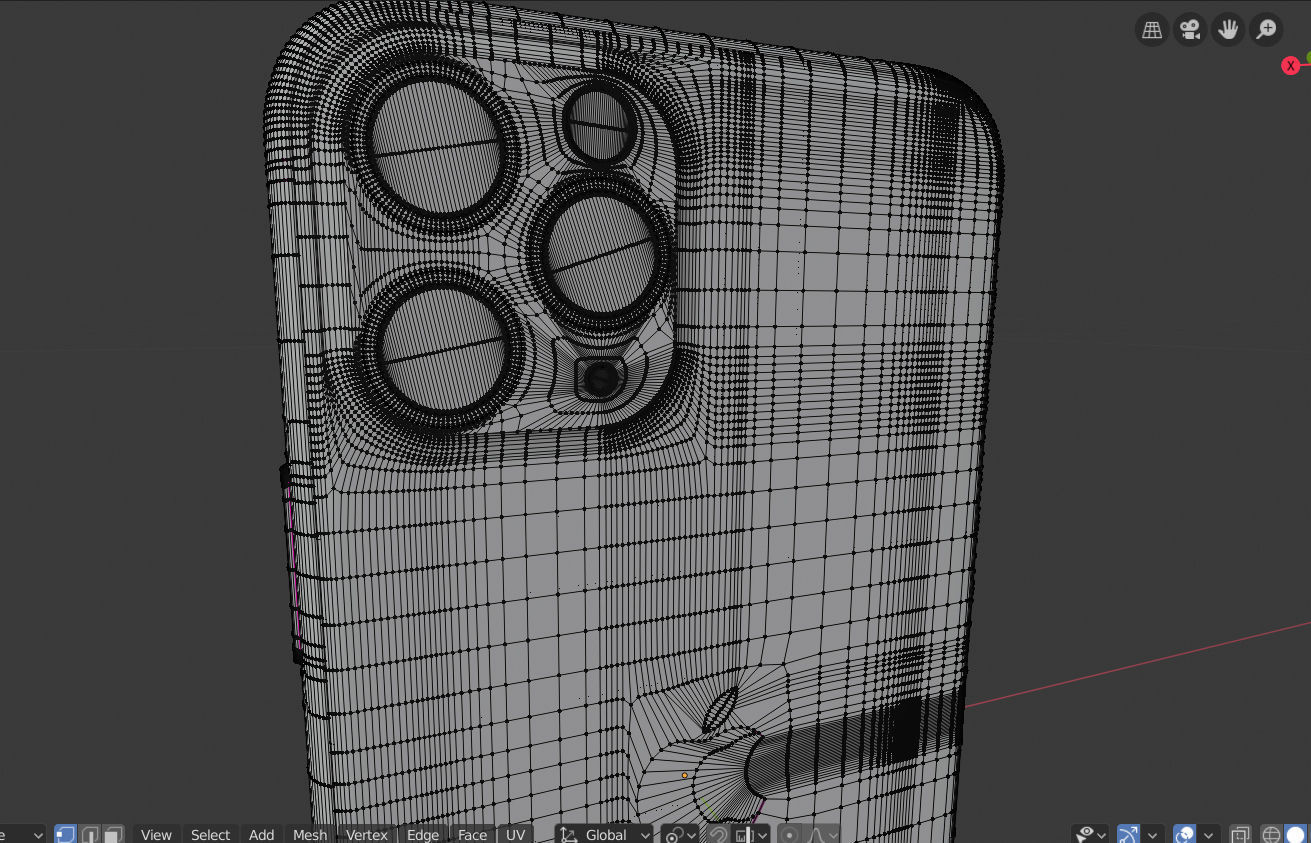The height and width of the screenshot is (843, 1311).
Task: Enable face select mode
Action: tap(113, 834)
